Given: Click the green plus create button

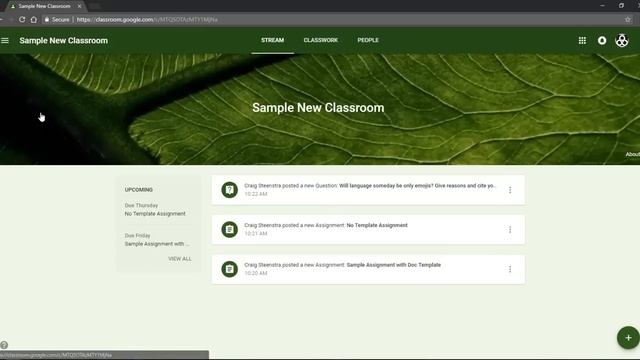Looking at the screenshot, I should tap(628, 338).
